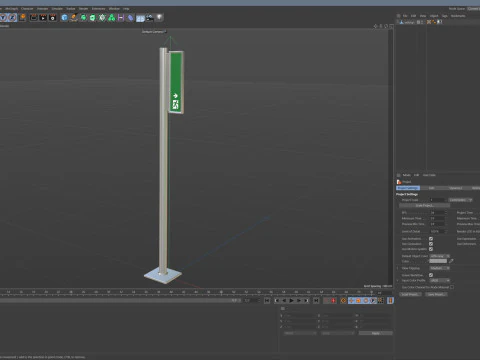The width and height of the screenshot is (480, 360).
Task: Open the Centimeters unit dropdown
Action: (x=460, y=200)
